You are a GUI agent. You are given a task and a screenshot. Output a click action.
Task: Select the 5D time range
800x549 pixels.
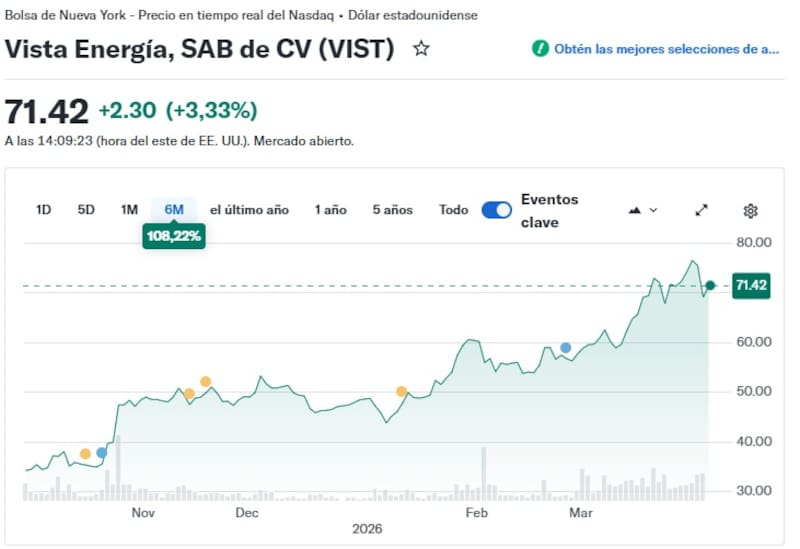click(x=86, y=210)
